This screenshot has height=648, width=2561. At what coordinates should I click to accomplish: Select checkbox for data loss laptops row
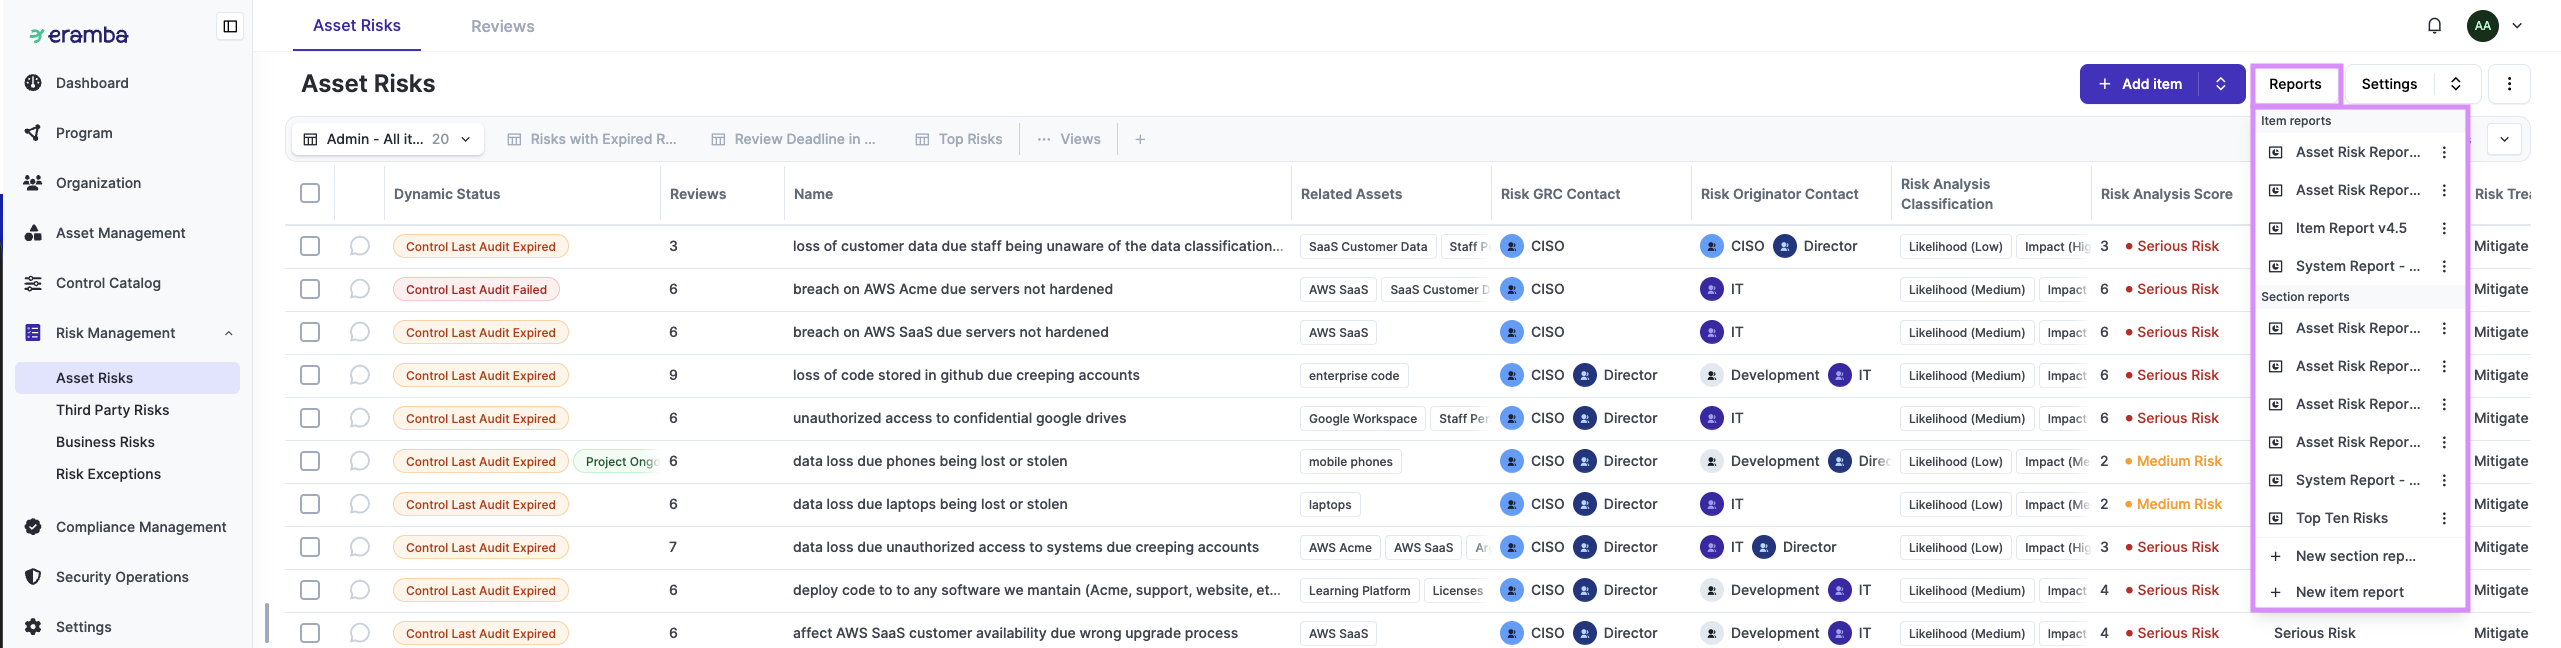(310, 504)
